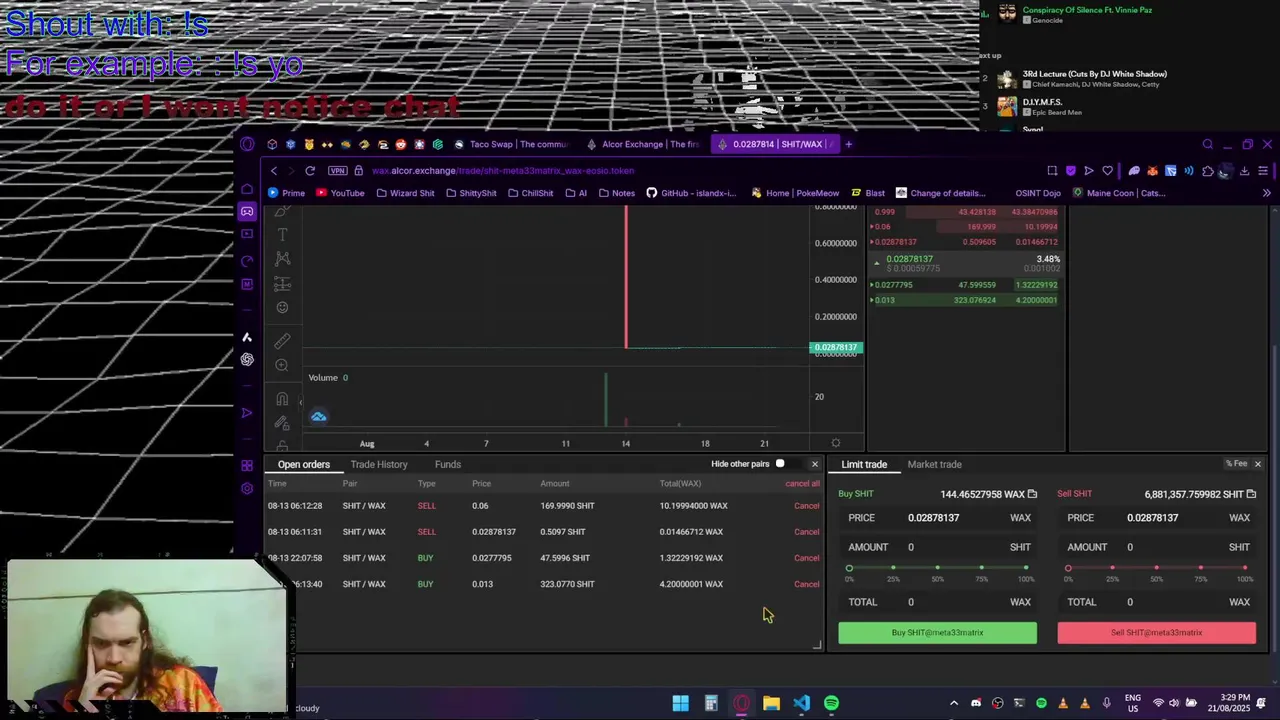This screenshot has width=1280, height=720.
Task: Open the purple M messenger icon in Opera sidebar
Action: tap(247, 284)
